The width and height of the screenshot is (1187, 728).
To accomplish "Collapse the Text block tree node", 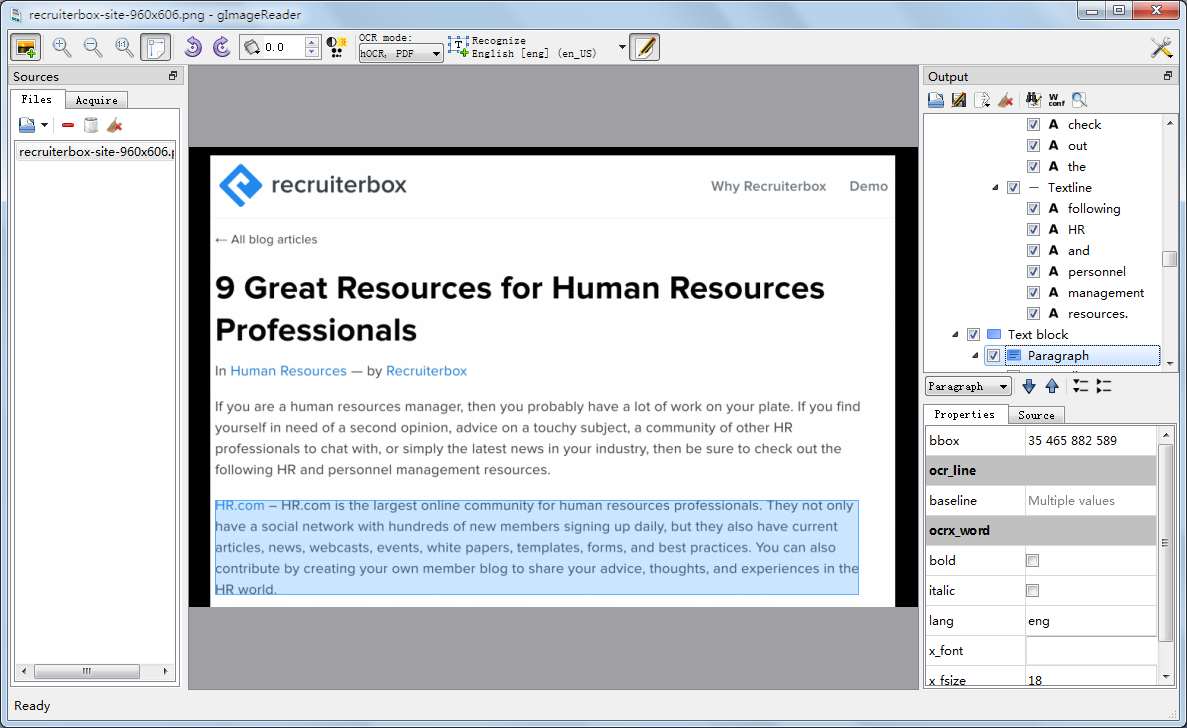I will click(955, 334).
